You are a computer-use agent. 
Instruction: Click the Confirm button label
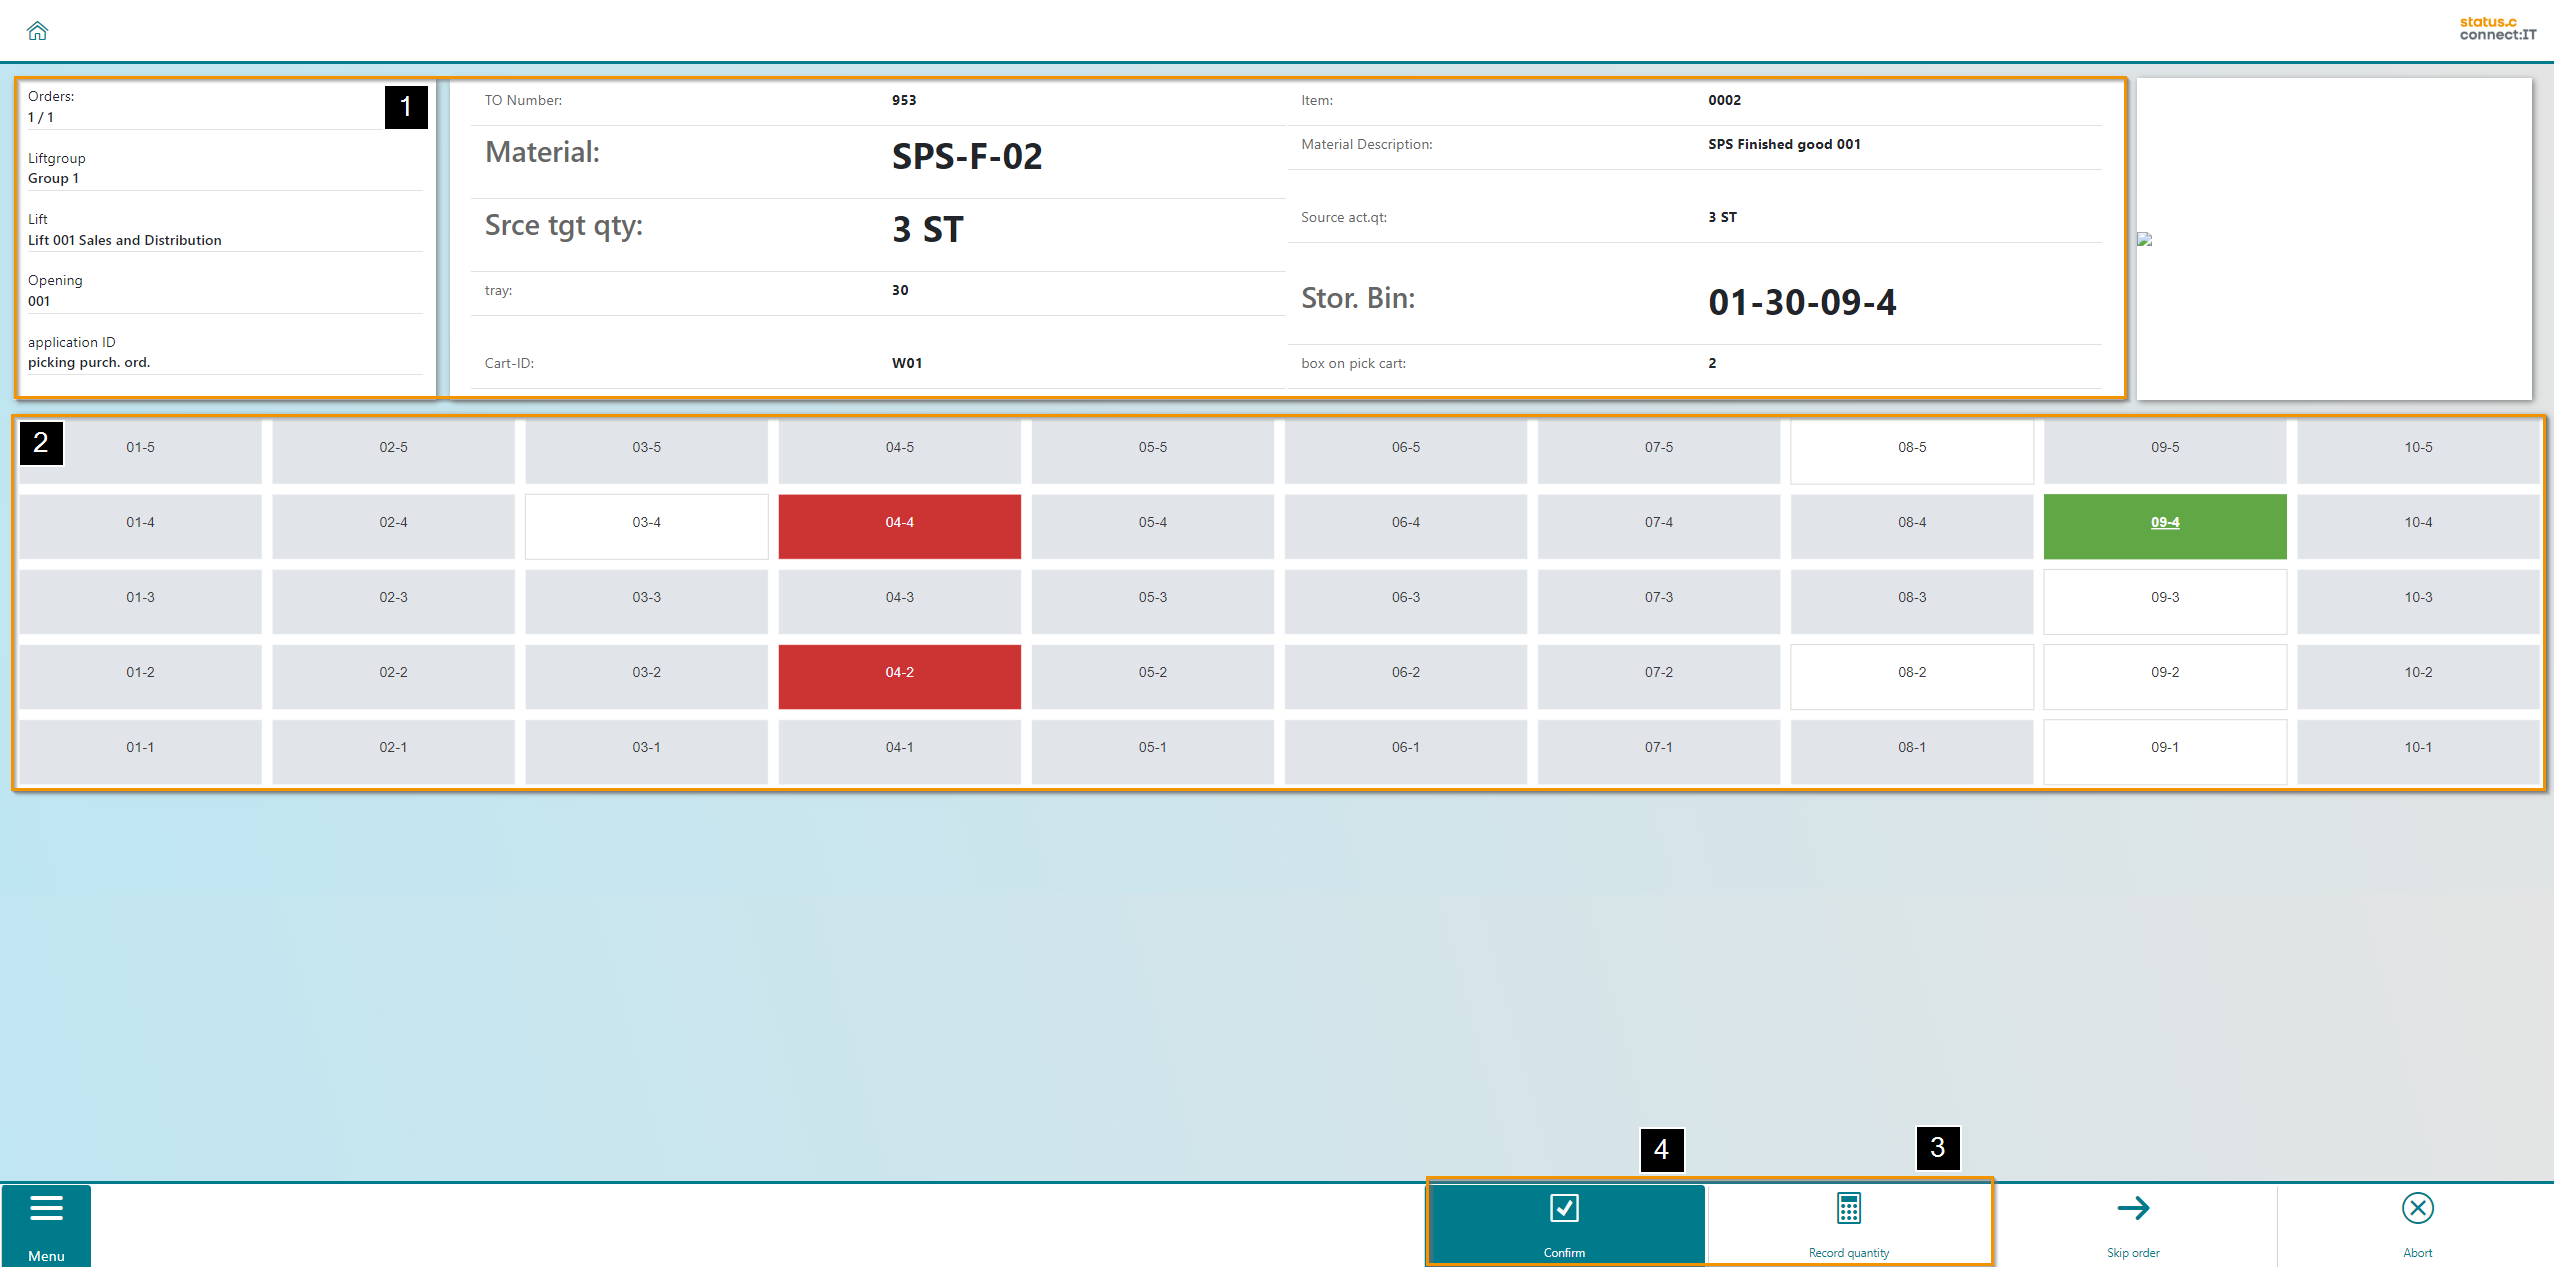point(1564,1253)
